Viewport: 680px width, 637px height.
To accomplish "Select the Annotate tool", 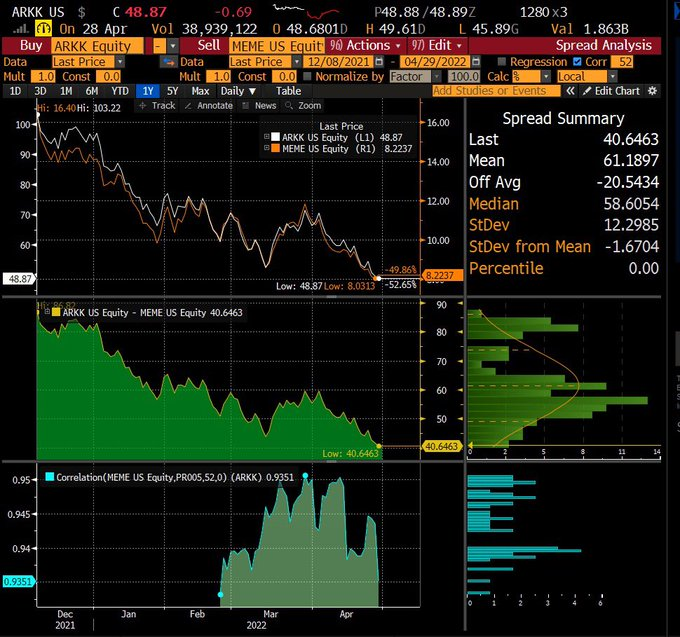I will [x=209, y=105].
